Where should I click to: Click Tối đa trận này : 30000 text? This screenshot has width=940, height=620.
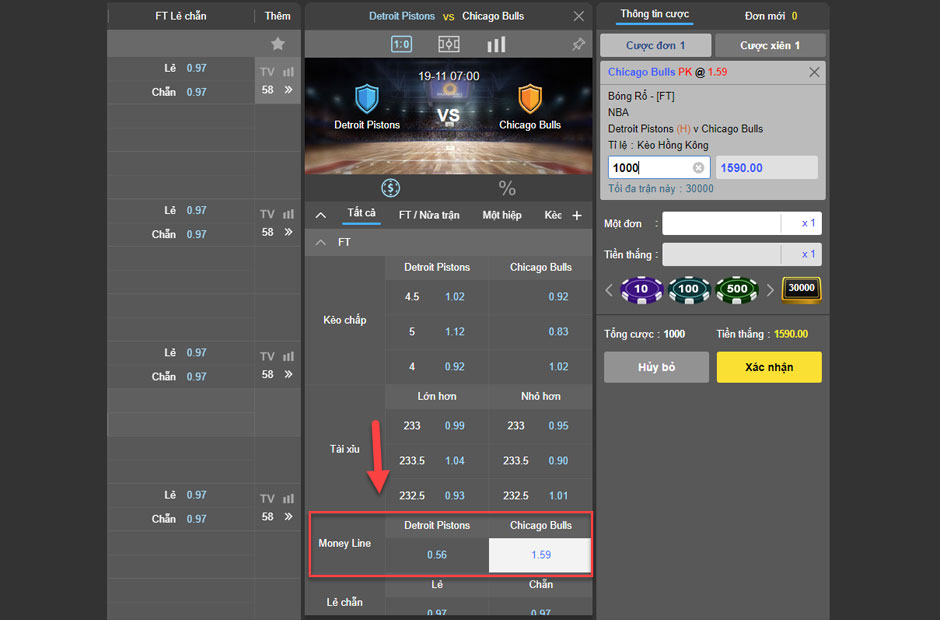(661, 188)
